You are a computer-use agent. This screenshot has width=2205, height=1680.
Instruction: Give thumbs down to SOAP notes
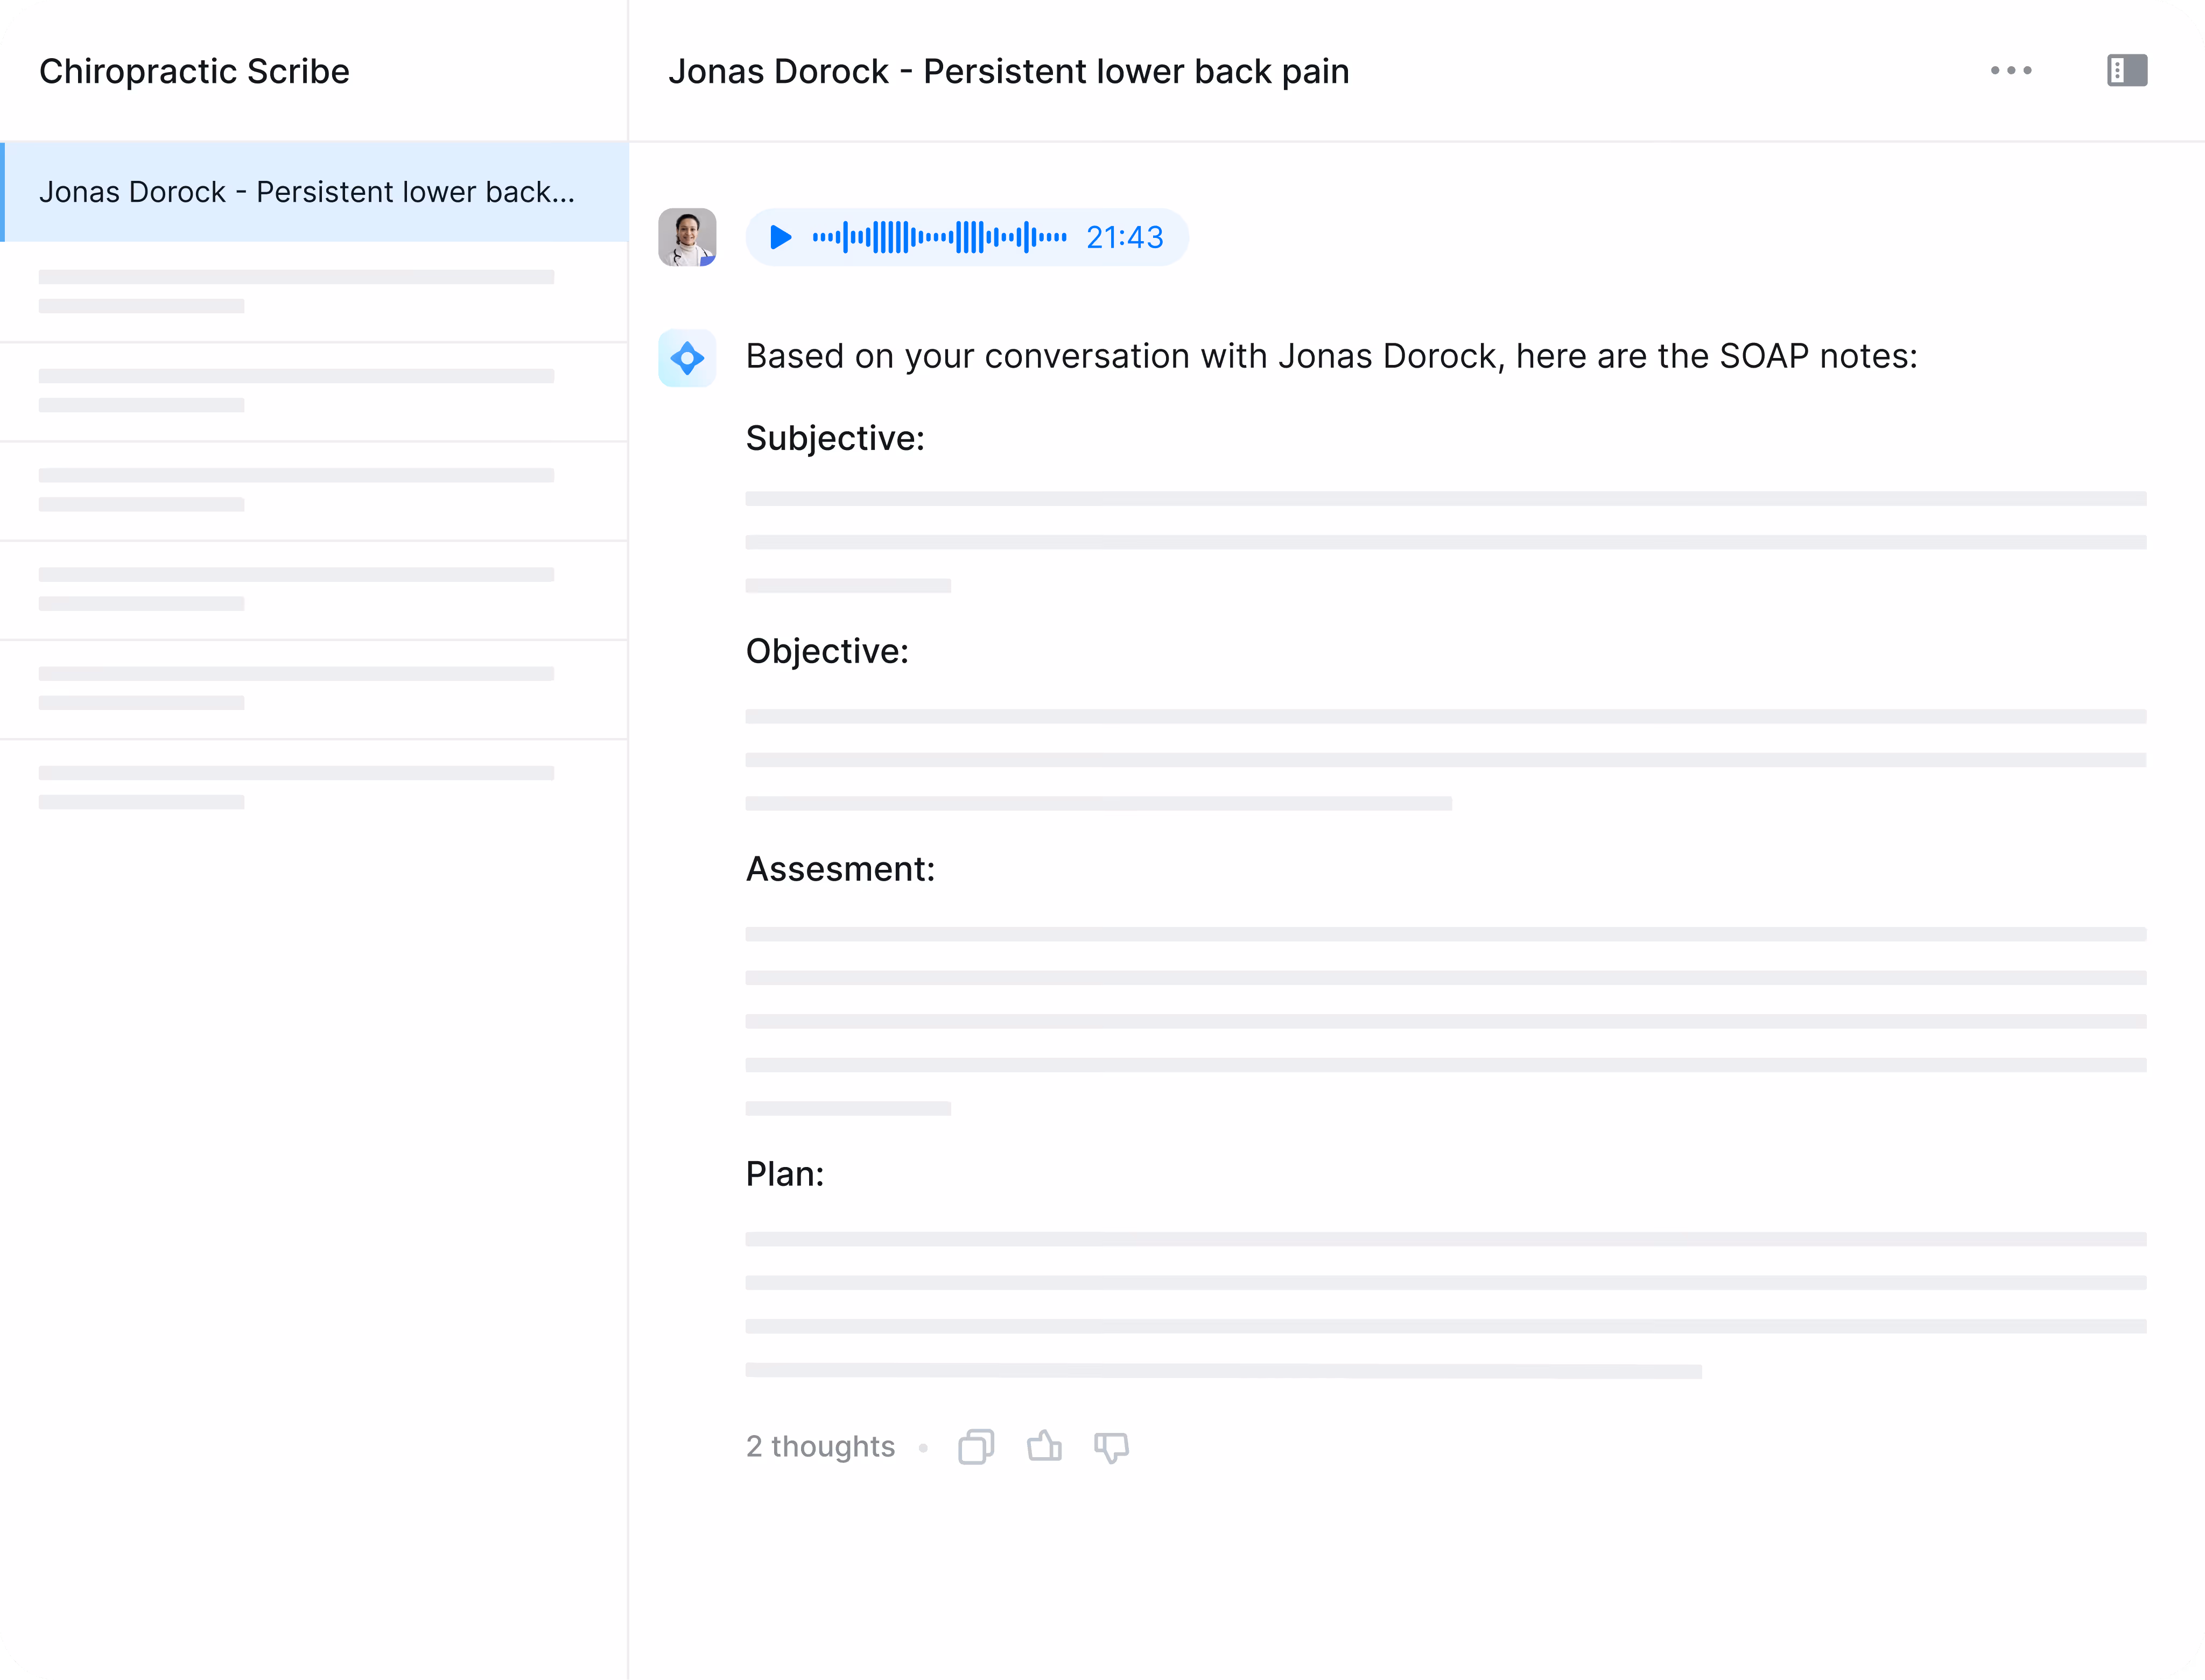tap(1111, 1447)
